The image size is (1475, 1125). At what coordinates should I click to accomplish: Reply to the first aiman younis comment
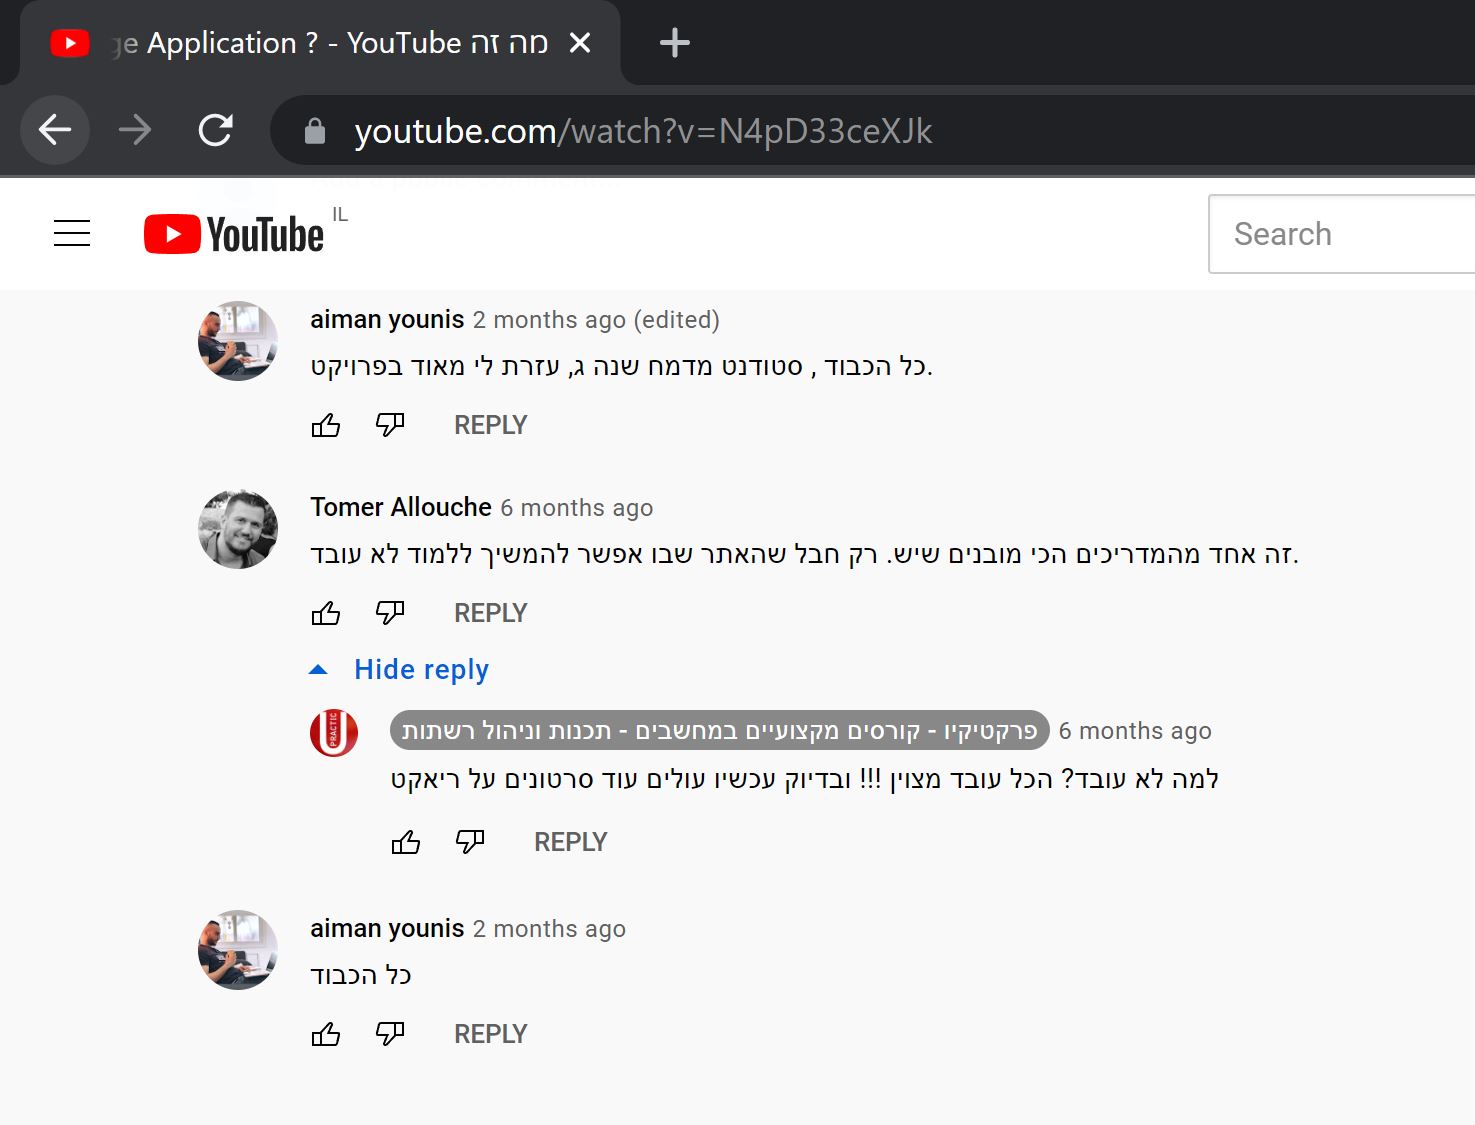tap(490, 425)
